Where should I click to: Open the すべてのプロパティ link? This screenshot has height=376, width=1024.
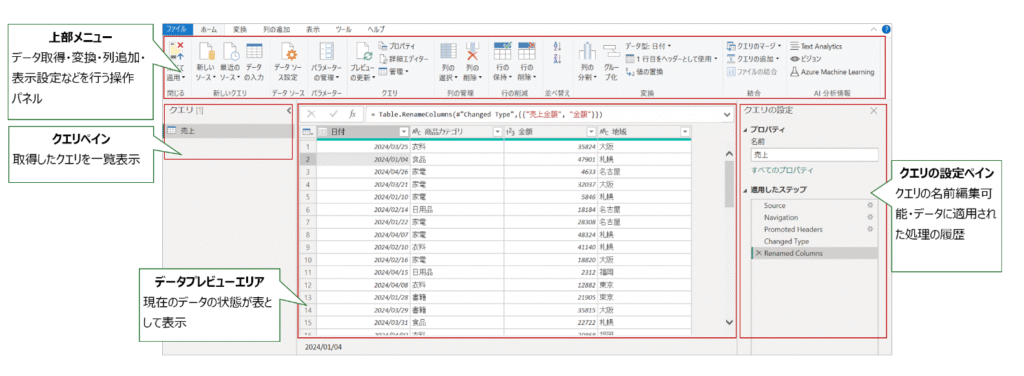783,170
